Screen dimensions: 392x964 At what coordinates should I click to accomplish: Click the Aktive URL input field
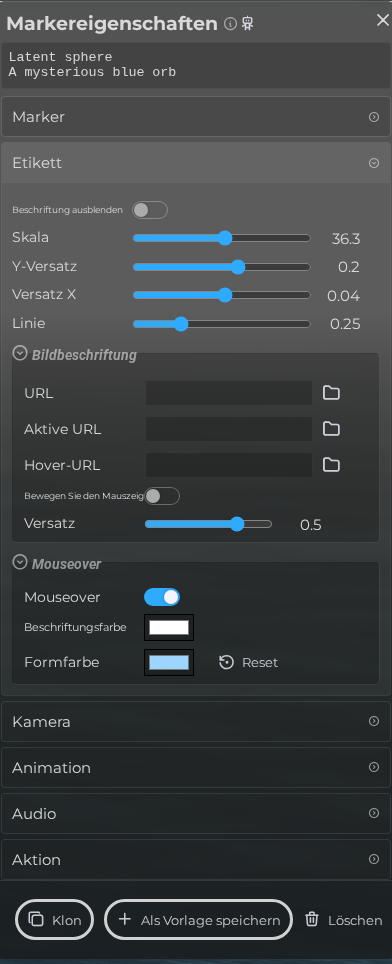click(x=229, y=429)
